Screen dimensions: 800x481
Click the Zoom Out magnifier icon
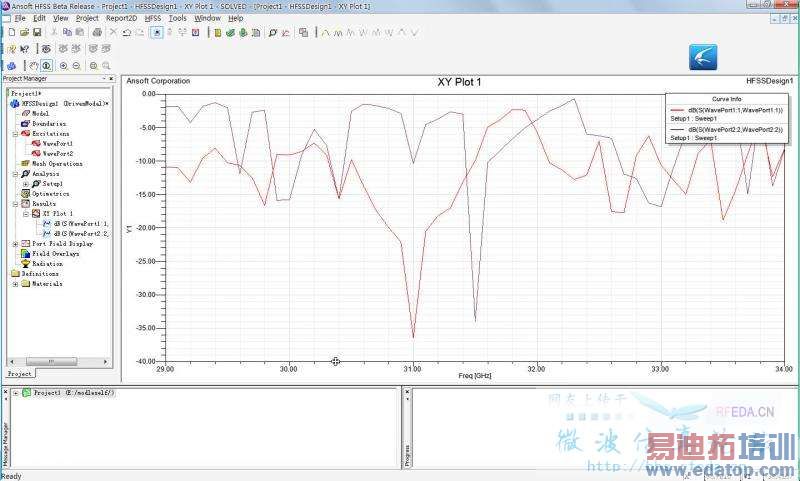(76, 66)
